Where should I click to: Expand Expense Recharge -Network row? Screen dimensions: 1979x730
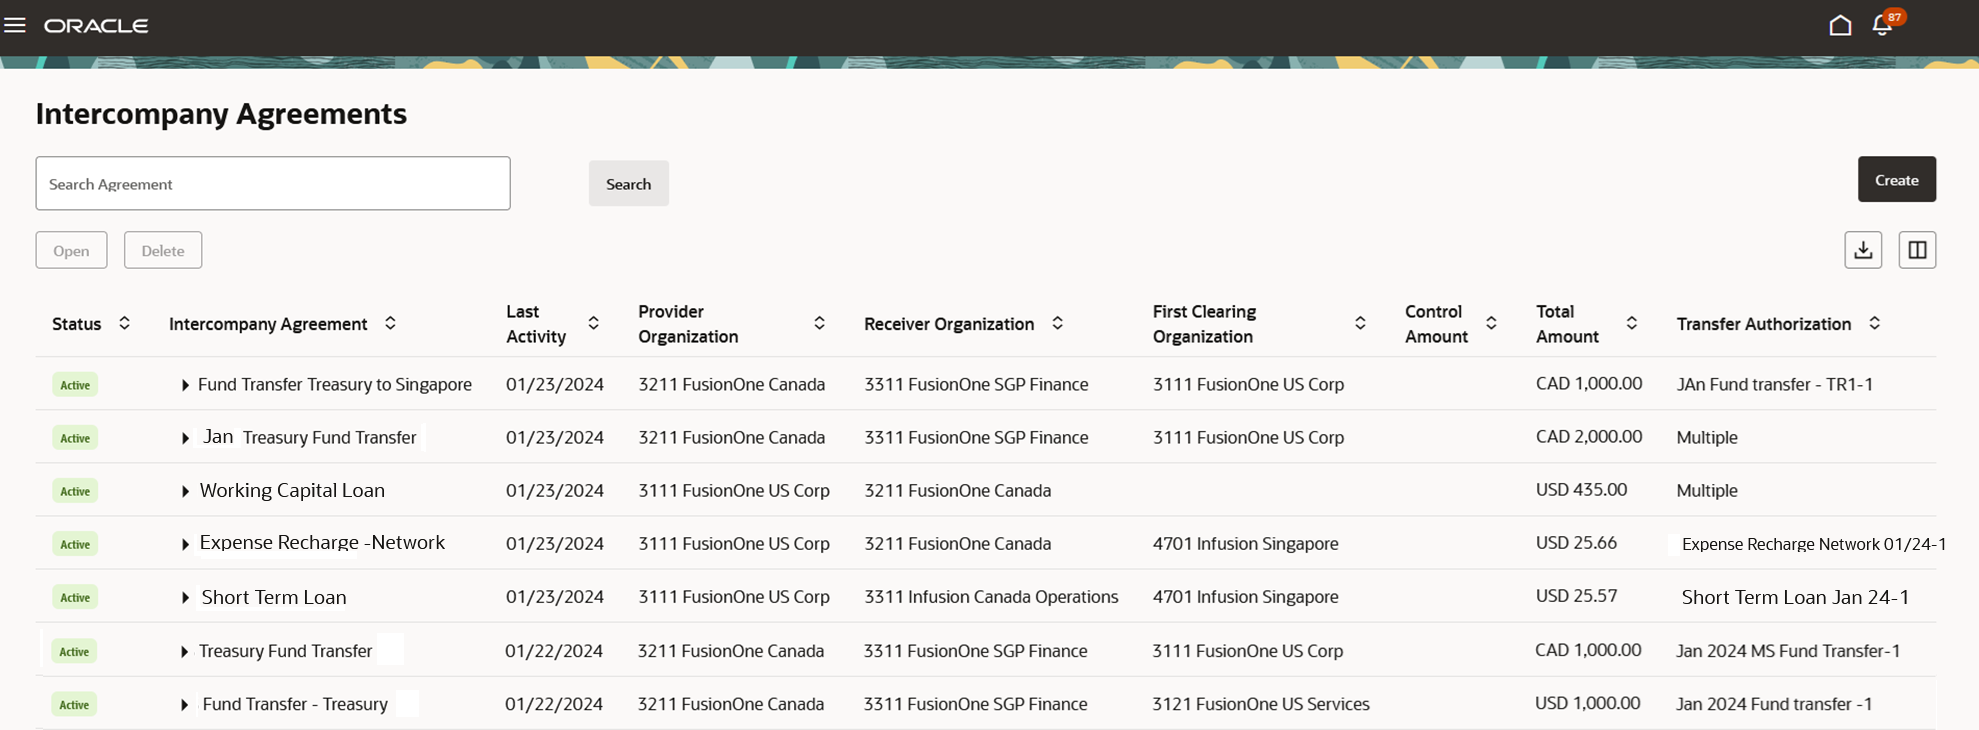click(185, 544)
